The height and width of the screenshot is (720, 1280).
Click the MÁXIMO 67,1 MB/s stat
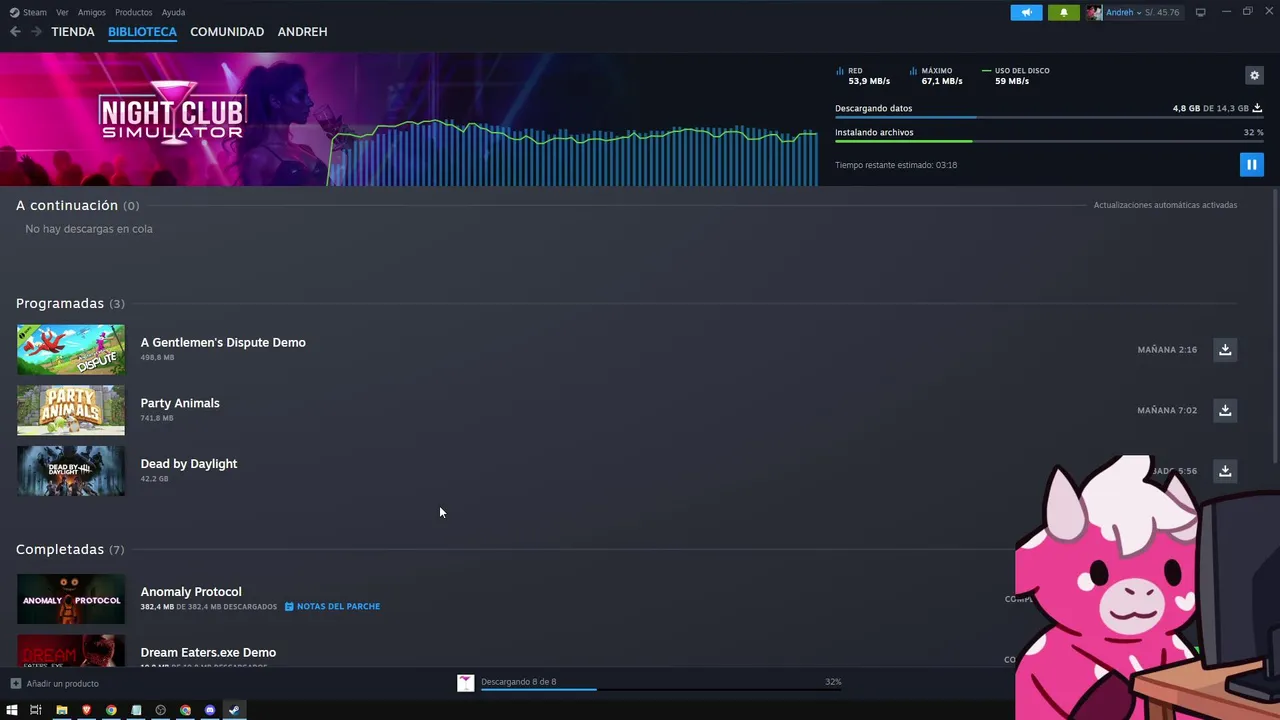(x=936, y=76)
